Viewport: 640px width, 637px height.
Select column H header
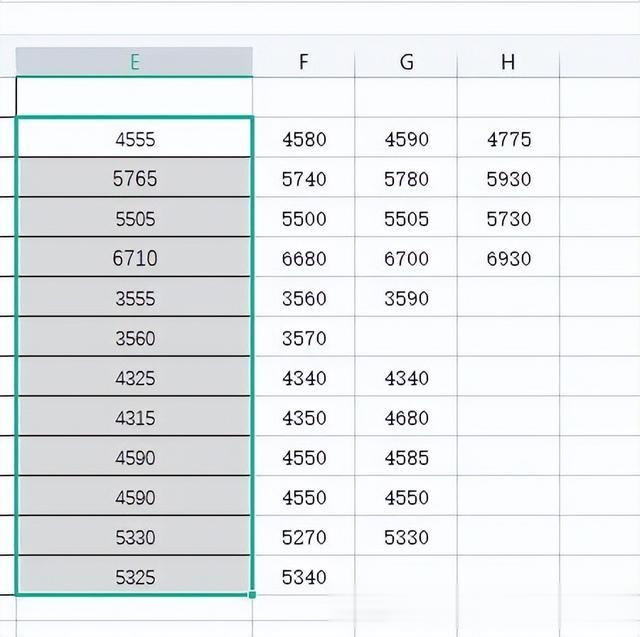click(508, 62)
